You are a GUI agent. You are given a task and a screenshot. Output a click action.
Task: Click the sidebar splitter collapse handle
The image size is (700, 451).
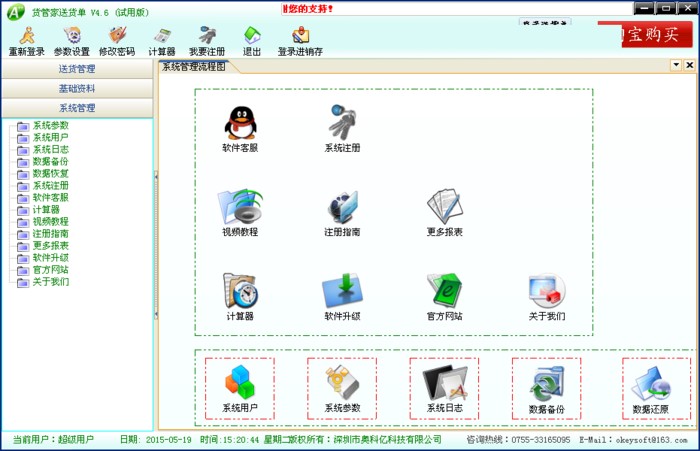coord(156,246)
